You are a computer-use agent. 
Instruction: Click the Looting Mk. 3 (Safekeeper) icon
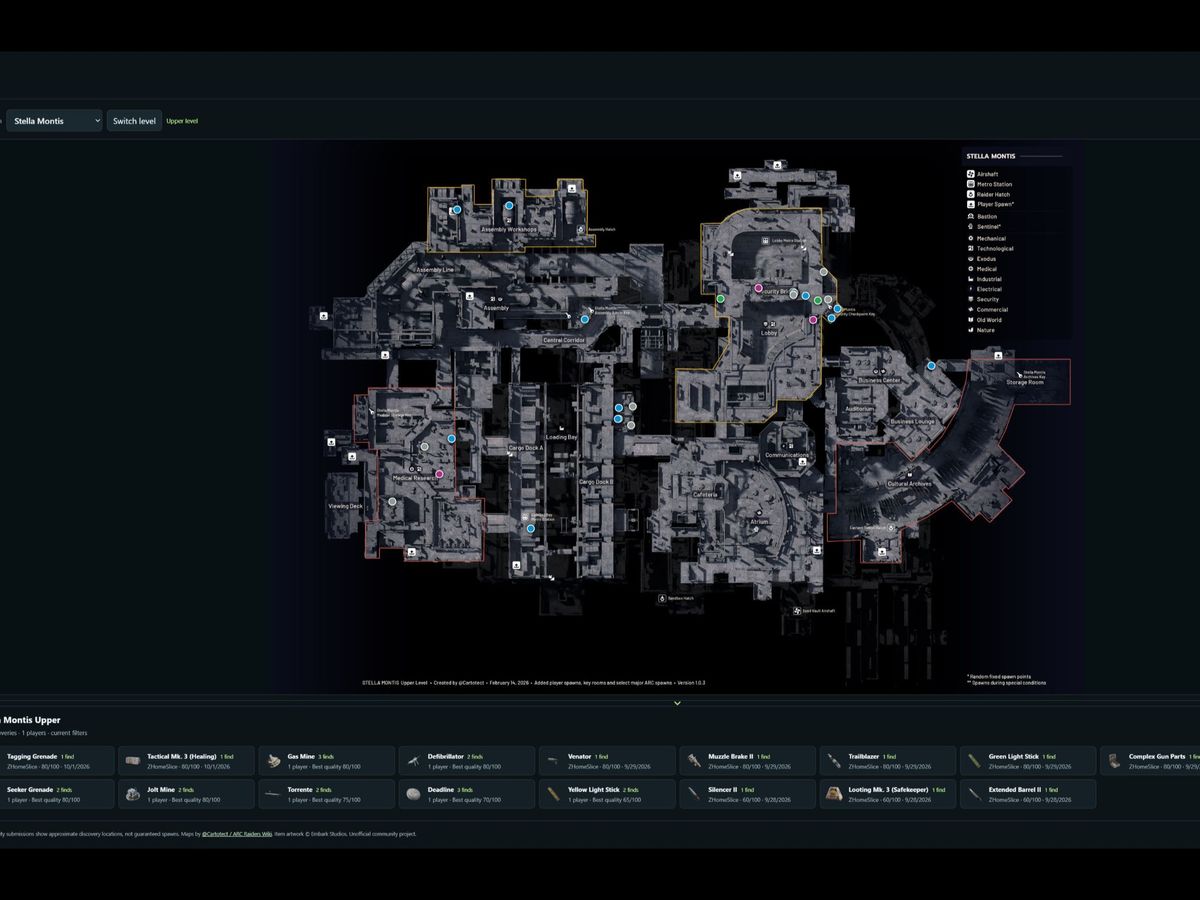pyautogui.click(x=834, y=794)
